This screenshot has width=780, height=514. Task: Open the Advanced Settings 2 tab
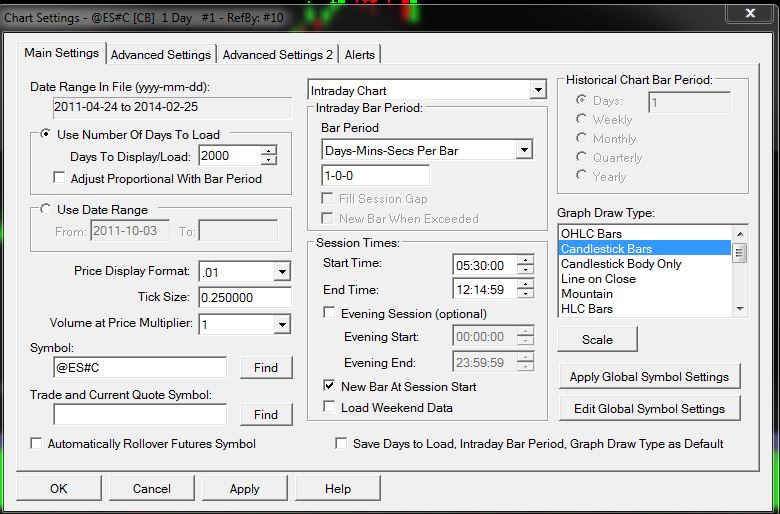(x=278, y=55)
